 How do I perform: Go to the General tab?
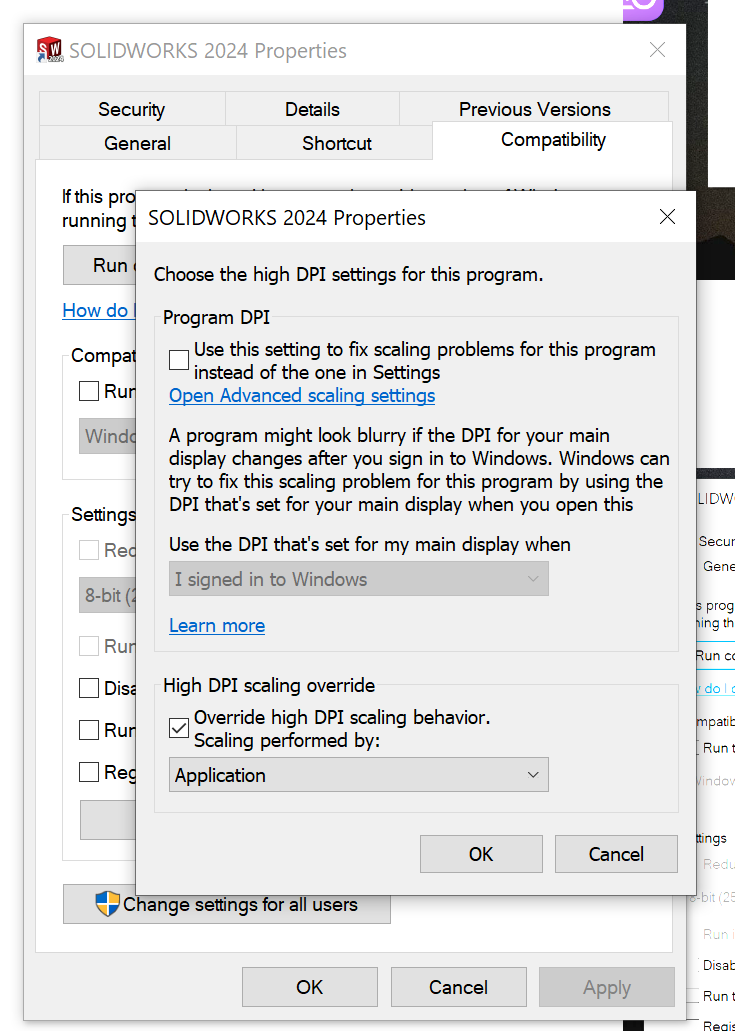point(137,143)
